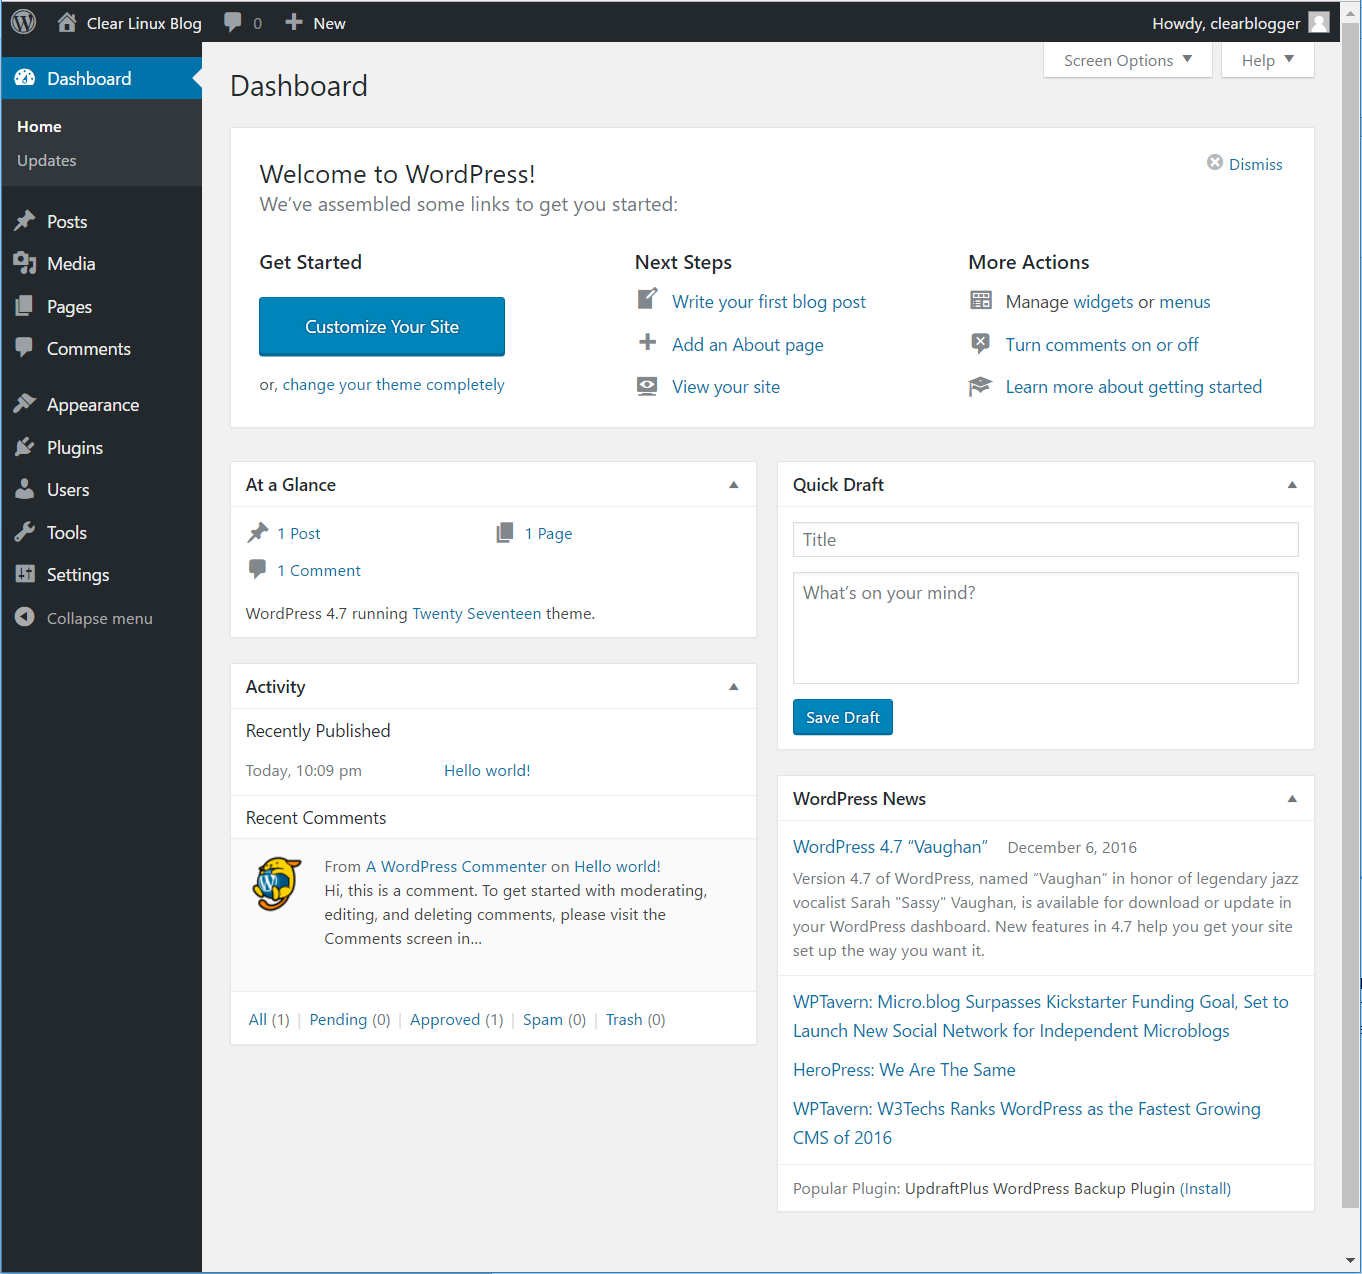Click the graduation cap icon beside Learn more
Screen dimensions: 1362x1274
click(x=980, y=386)
